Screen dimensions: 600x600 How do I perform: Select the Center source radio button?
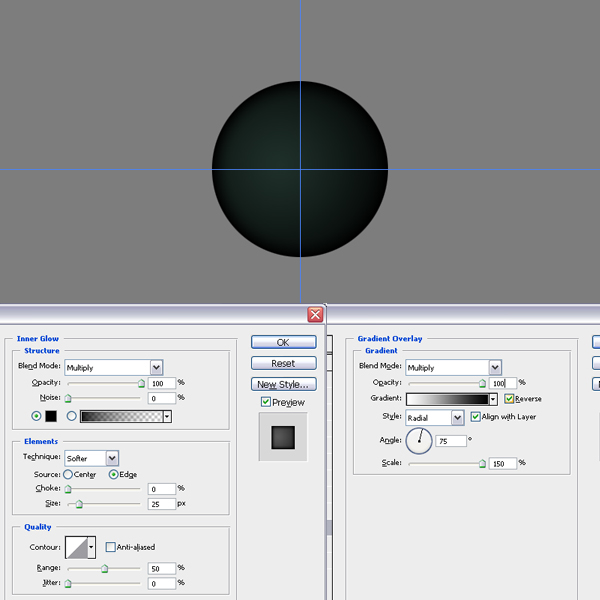(68, 474)
